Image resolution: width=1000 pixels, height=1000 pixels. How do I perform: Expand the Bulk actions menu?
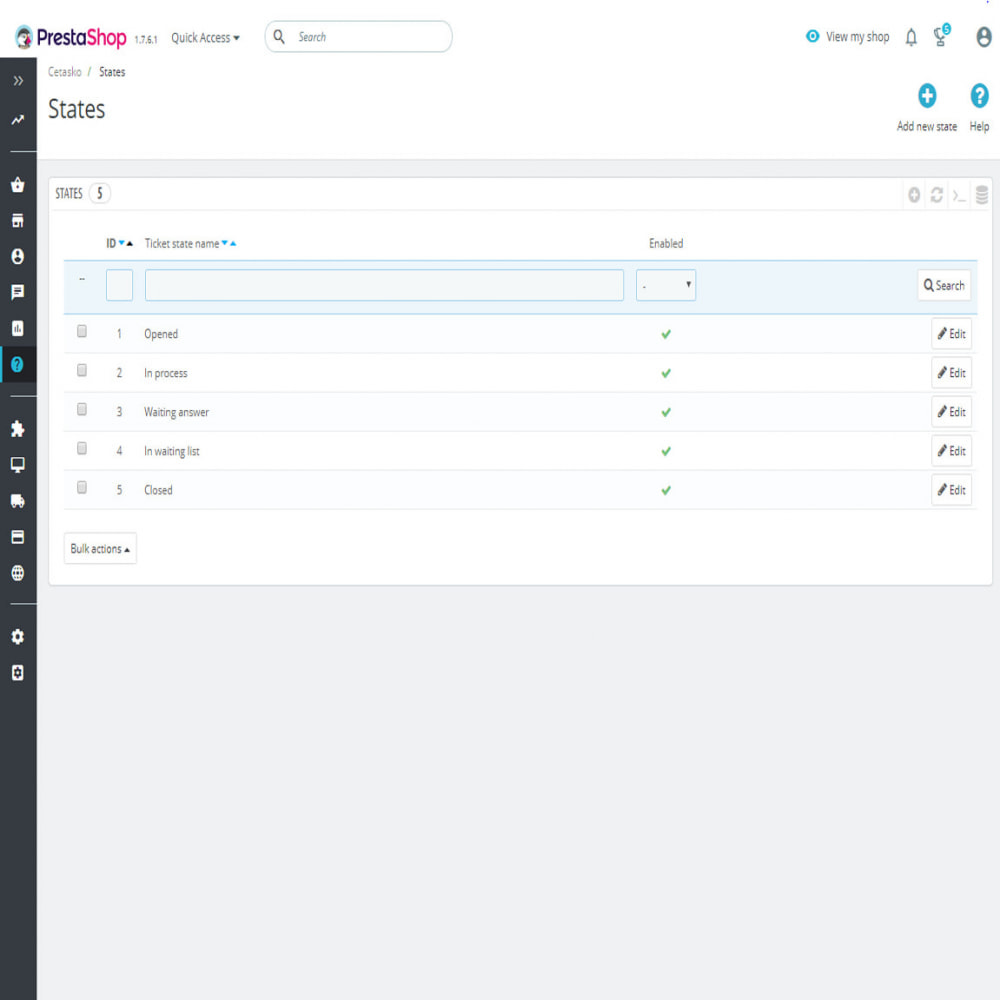point(100,548)
